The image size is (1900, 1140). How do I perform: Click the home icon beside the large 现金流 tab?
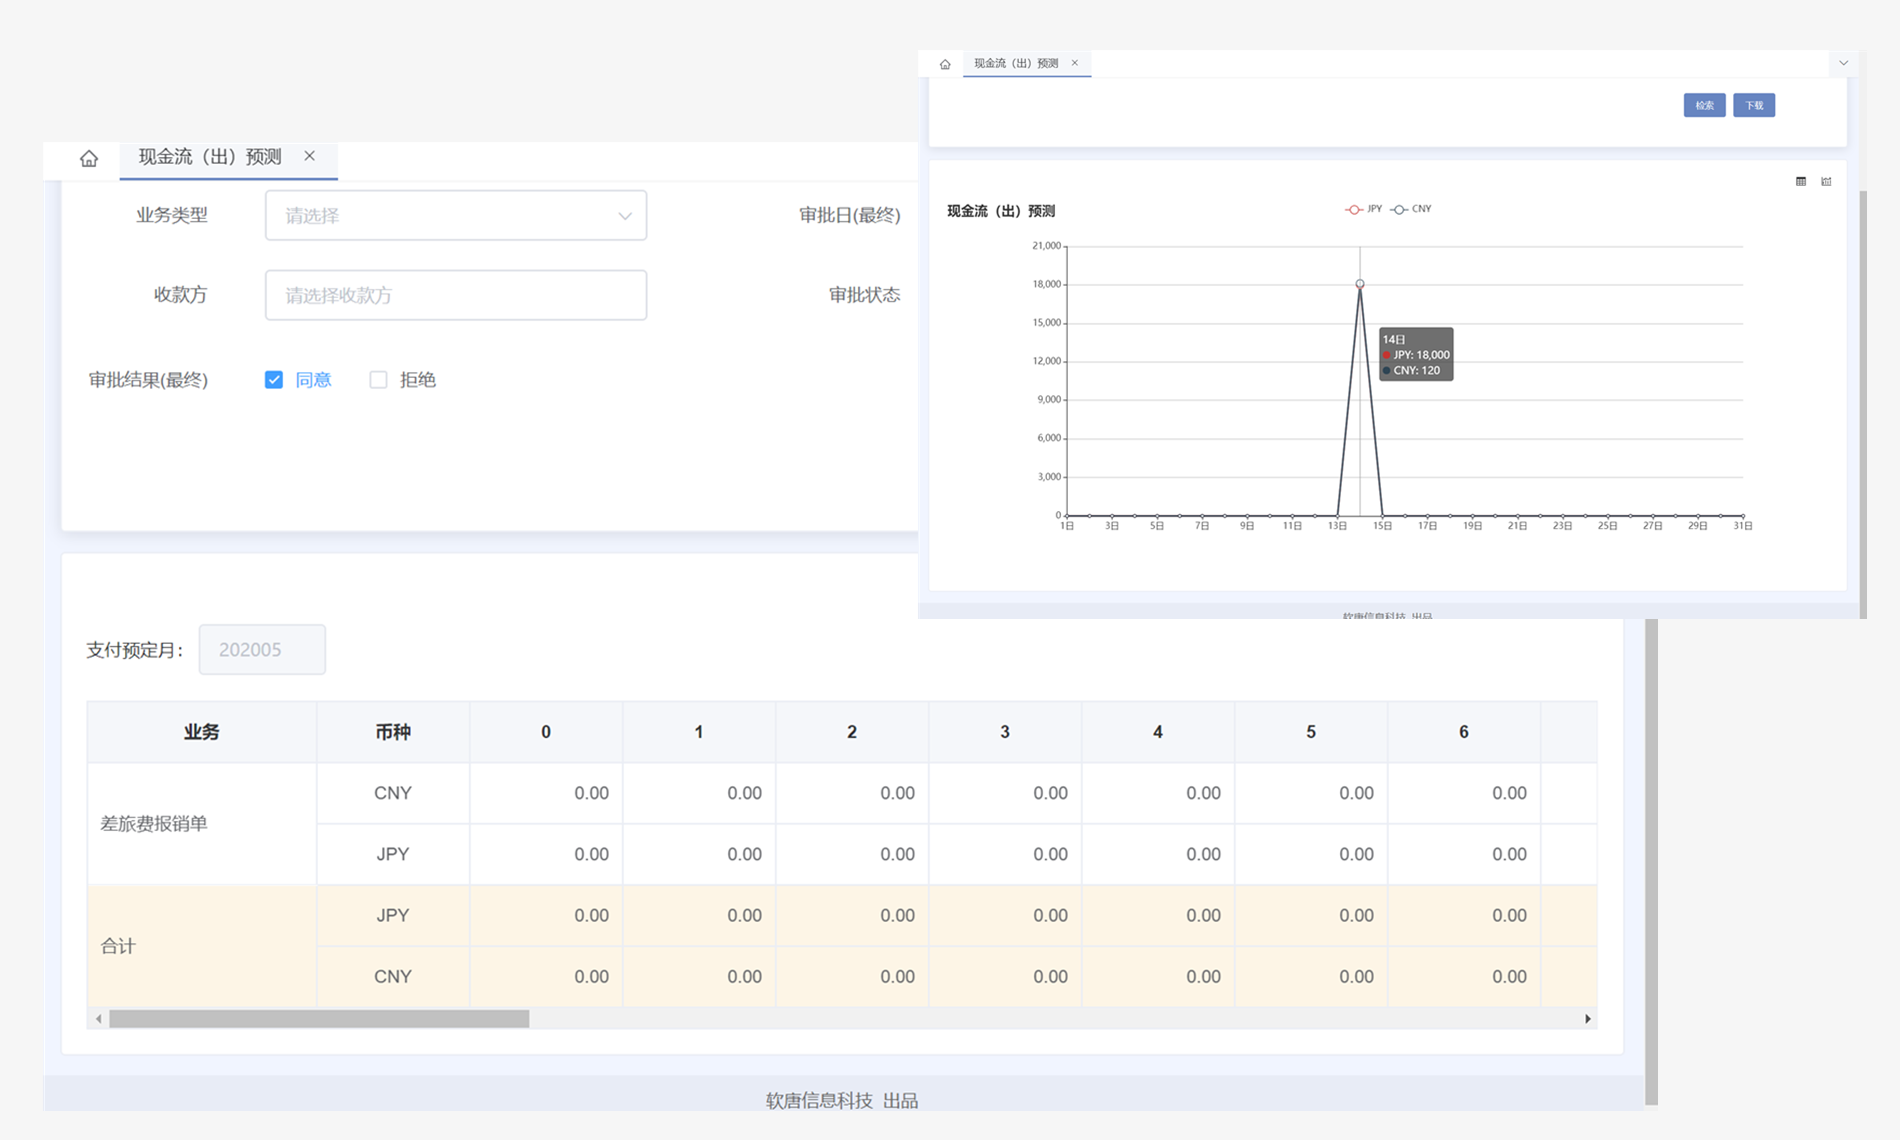pyautogui.click(x=89, y=158)
